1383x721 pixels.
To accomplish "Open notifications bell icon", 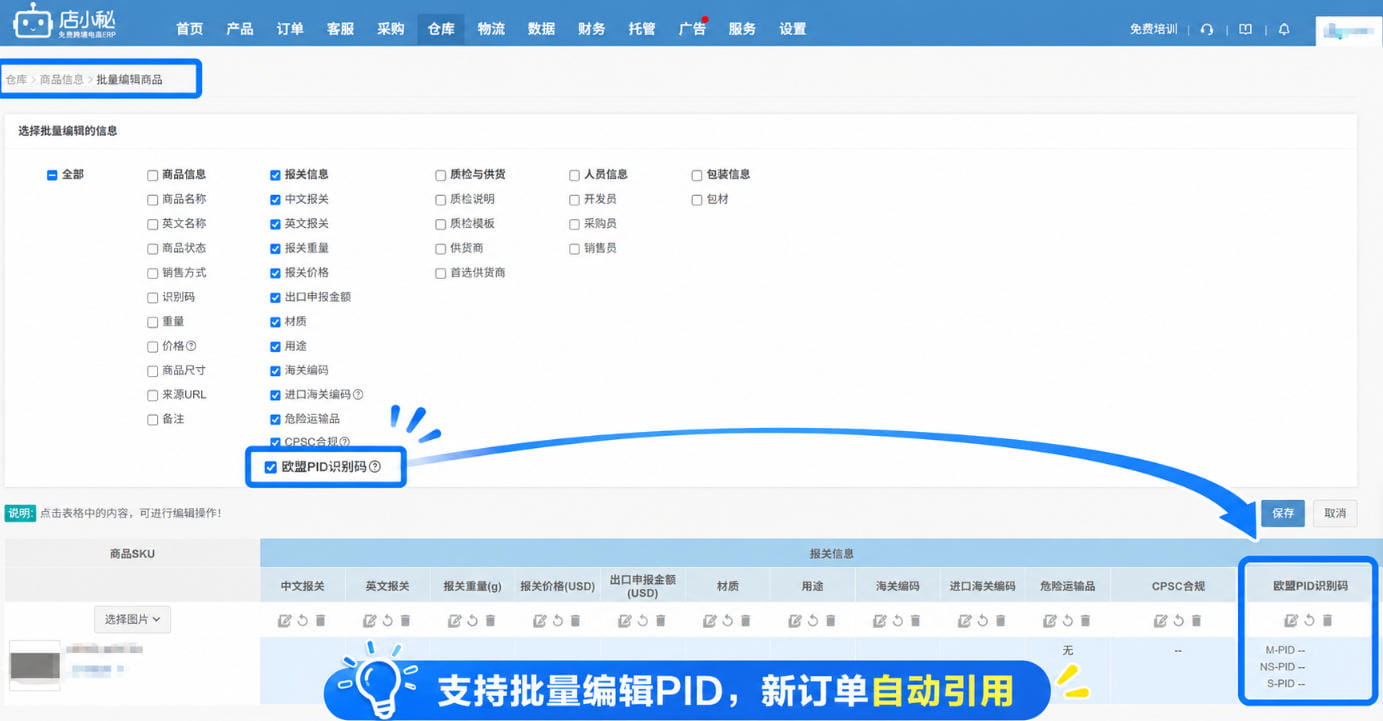I will (1284, 29).
